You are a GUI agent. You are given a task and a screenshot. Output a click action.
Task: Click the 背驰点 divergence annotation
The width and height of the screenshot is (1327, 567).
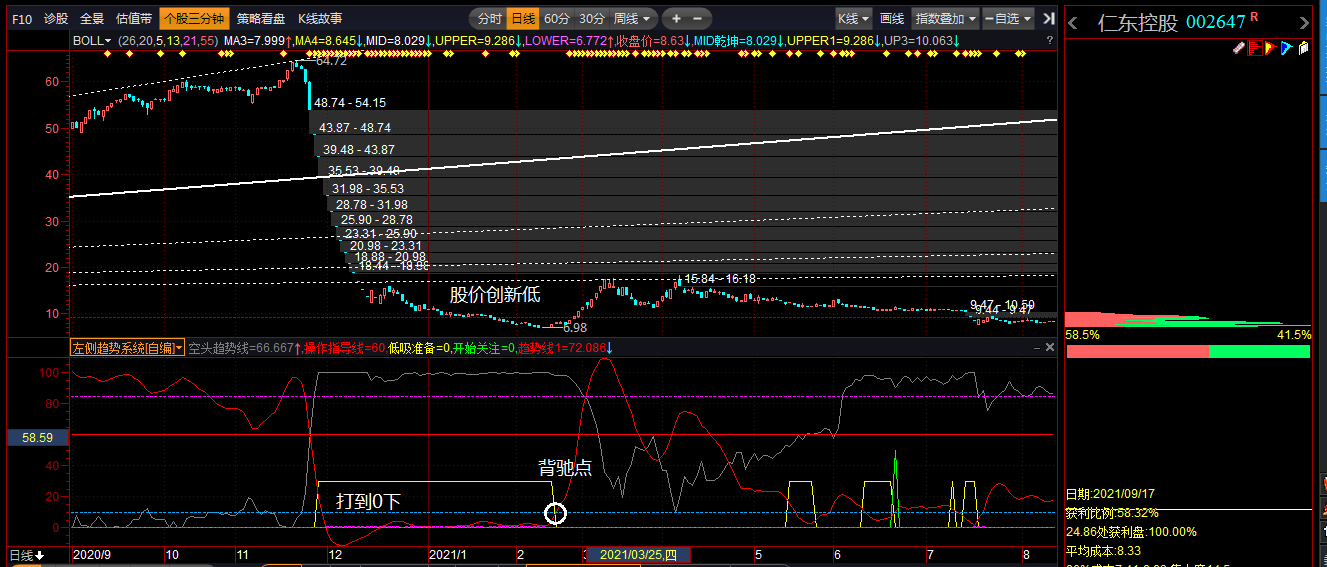coord(565,468)
